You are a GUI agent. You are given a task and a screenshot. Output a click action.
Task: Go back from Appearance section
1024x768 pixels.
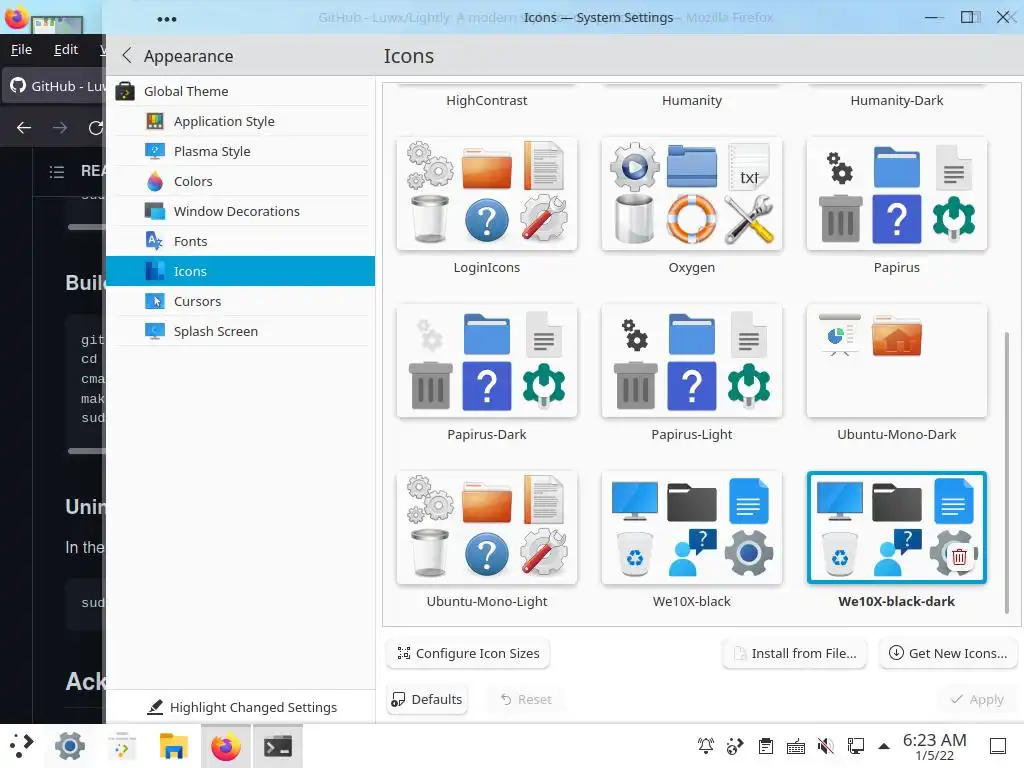(127, 56)
